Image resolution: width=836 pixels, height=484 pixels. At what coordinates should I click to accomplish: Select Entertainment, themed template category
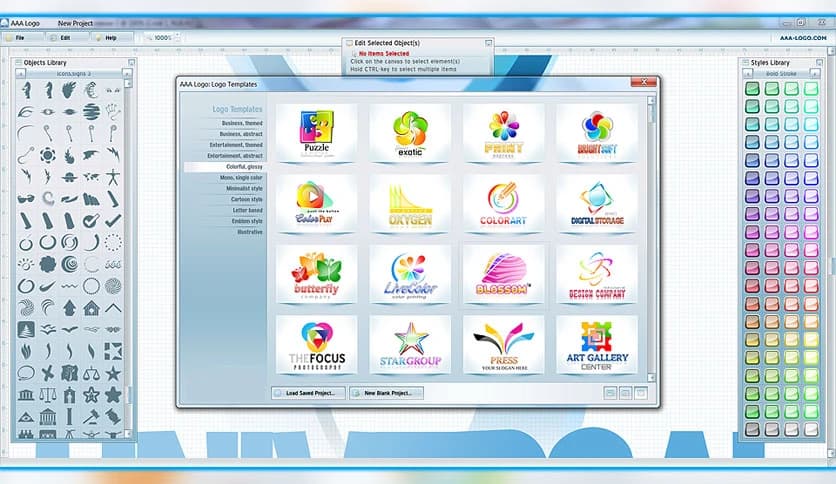(x=236, y=145)
